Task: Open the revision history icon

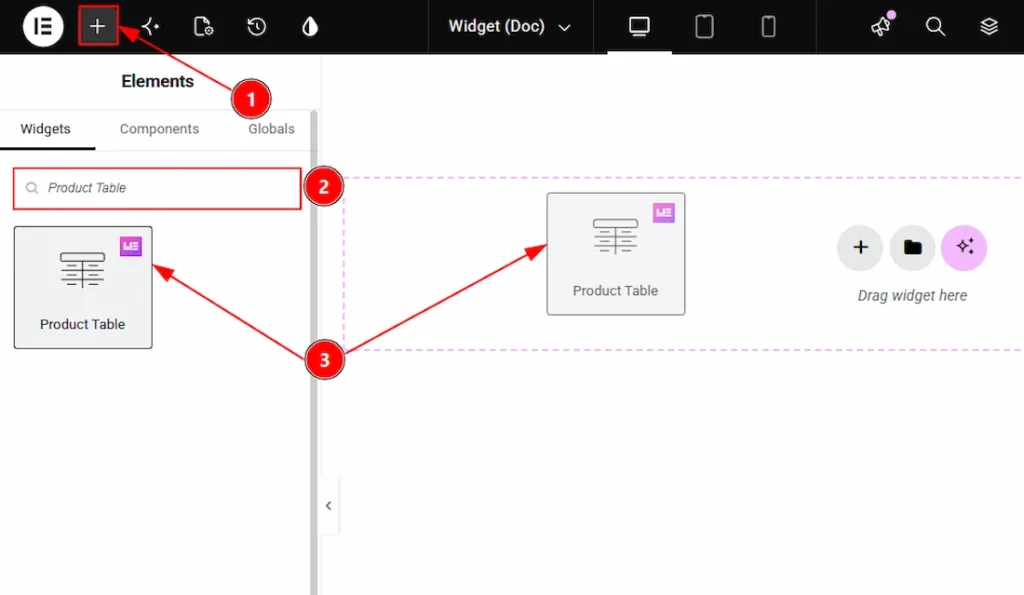Action: point(257,26)
